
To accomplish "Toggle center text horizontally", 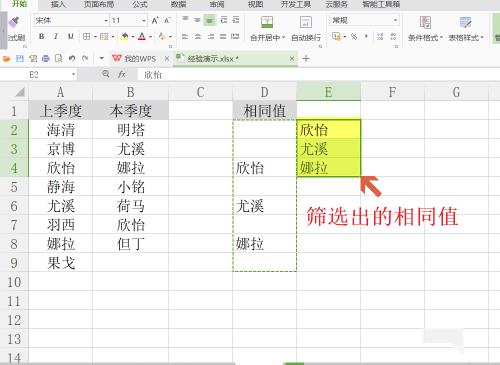I will click(x=198, y=36).
